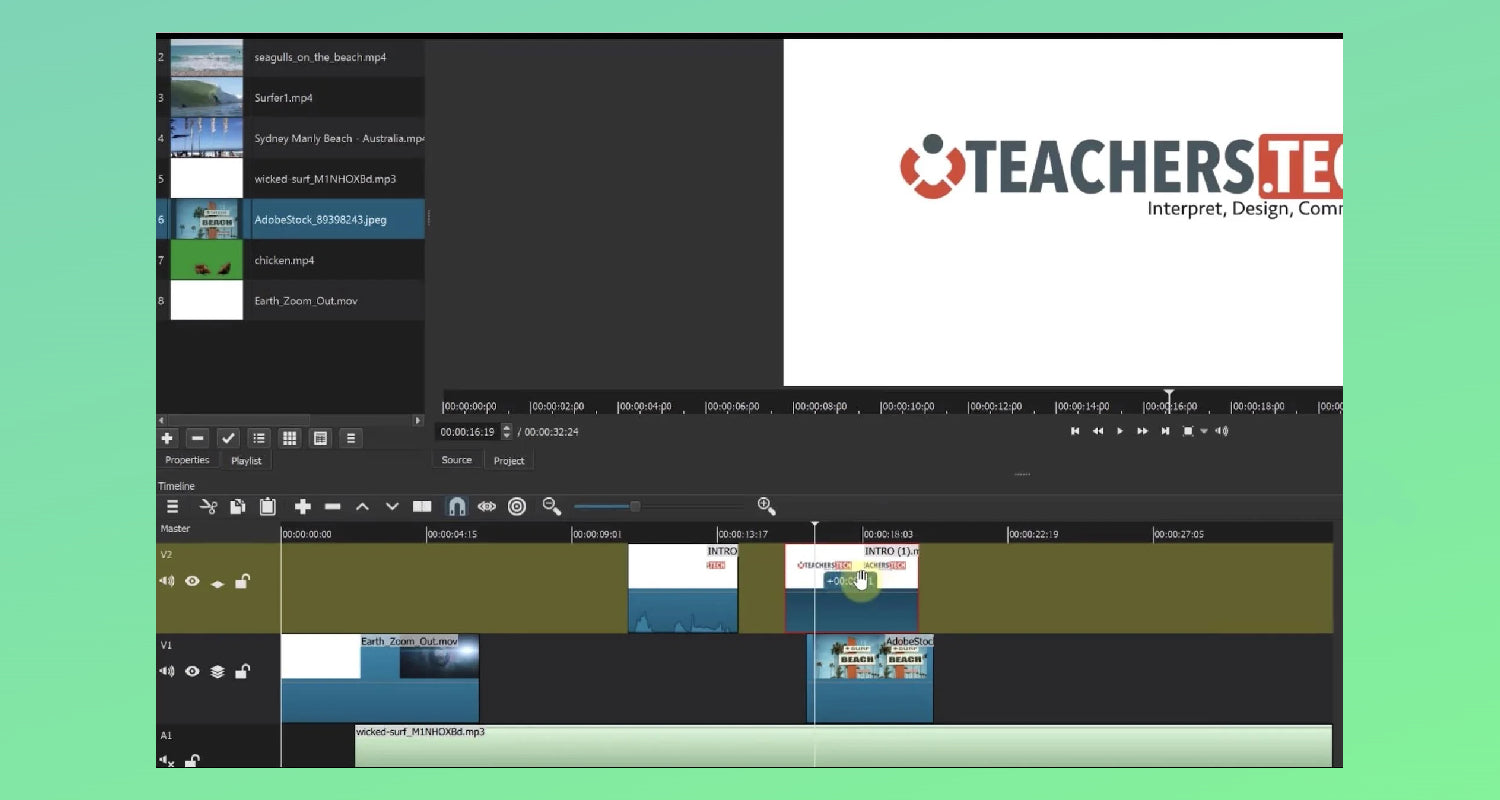Click the play button in player

tap(1120, 431)
